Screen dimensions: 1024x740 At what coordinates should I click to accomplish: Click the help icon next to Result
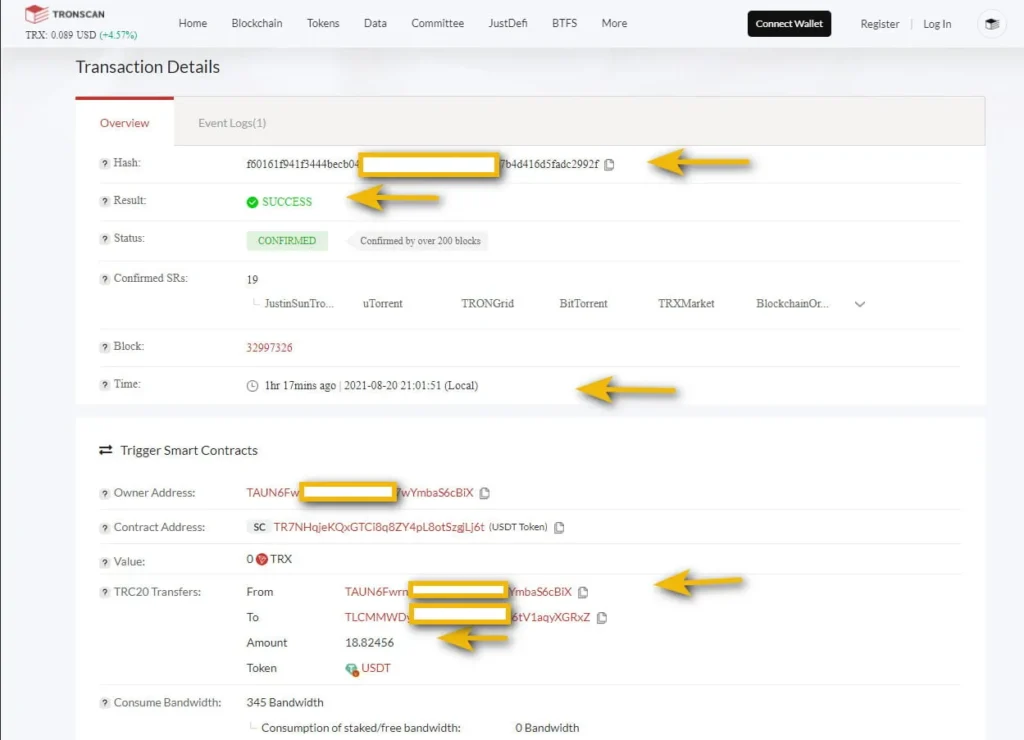[104, 201]
